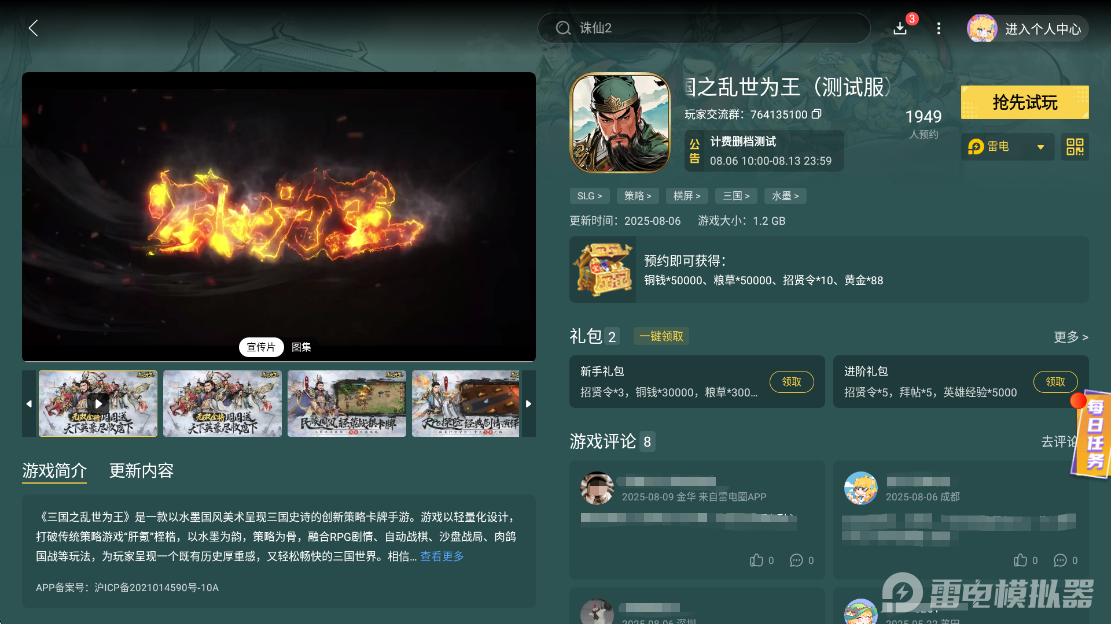
Task: Switch to the 更新内容 tab
Action: coord(141,470)
